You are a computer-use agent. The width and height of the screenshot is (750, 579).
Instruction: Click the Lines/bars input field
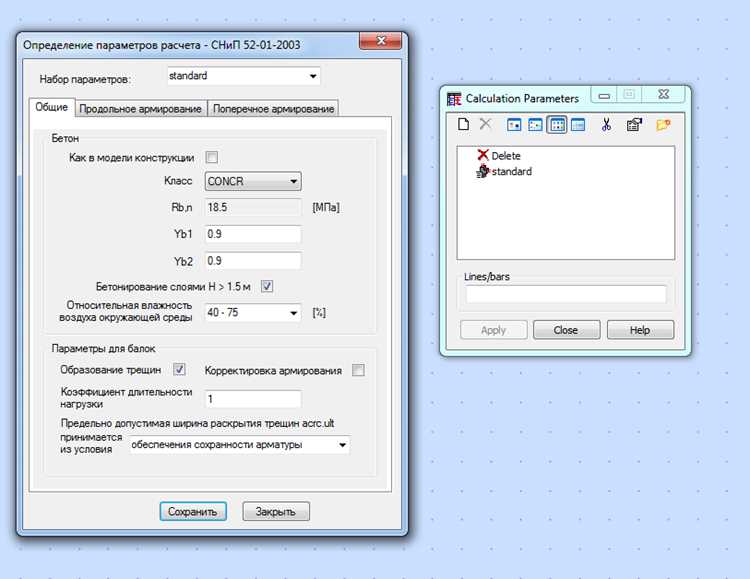[x=566, y=294]
